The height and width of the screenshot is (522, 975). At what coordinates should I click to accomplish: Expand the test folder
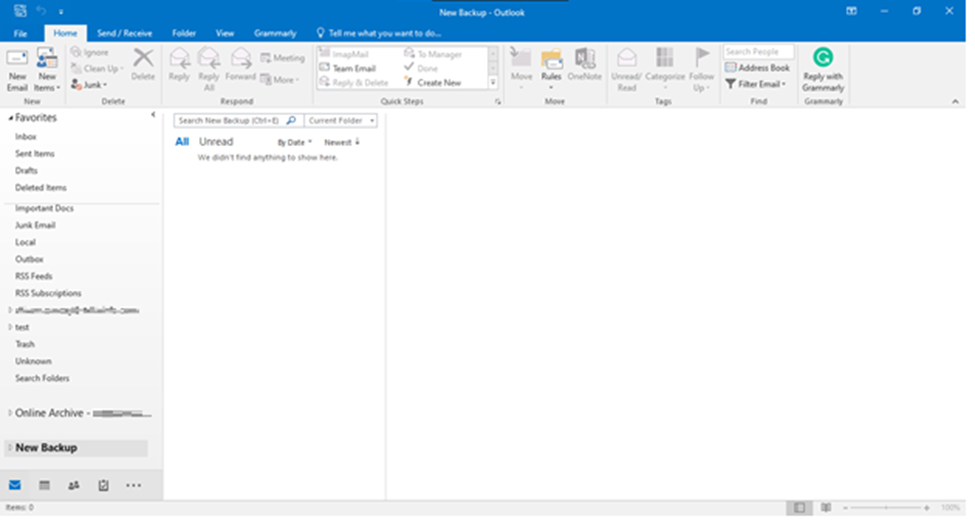tap(10, 327)
